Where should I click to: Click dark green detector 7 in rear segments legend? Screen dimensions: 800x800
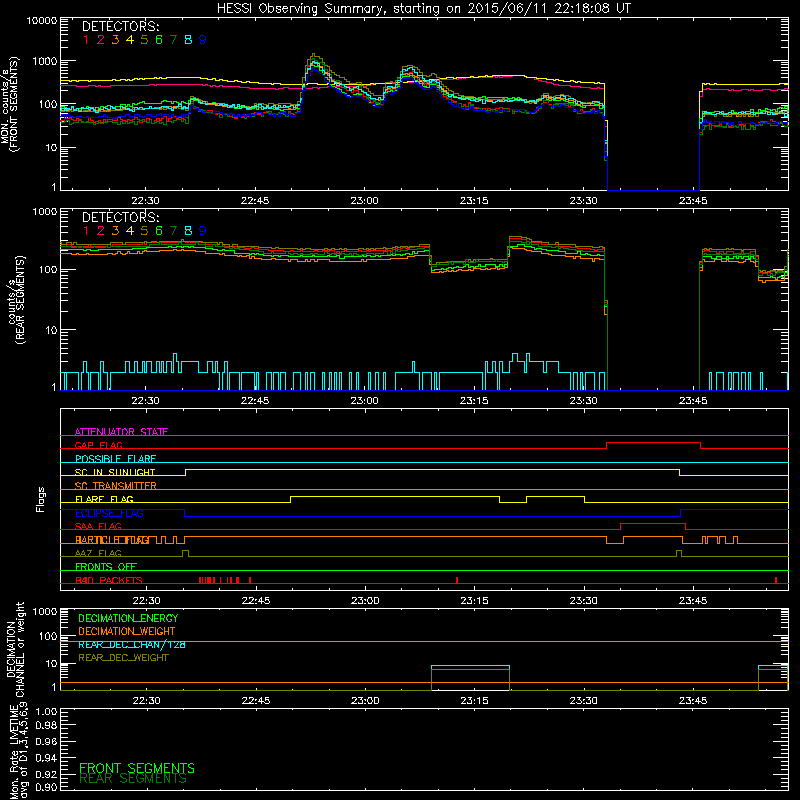[173, 231]
